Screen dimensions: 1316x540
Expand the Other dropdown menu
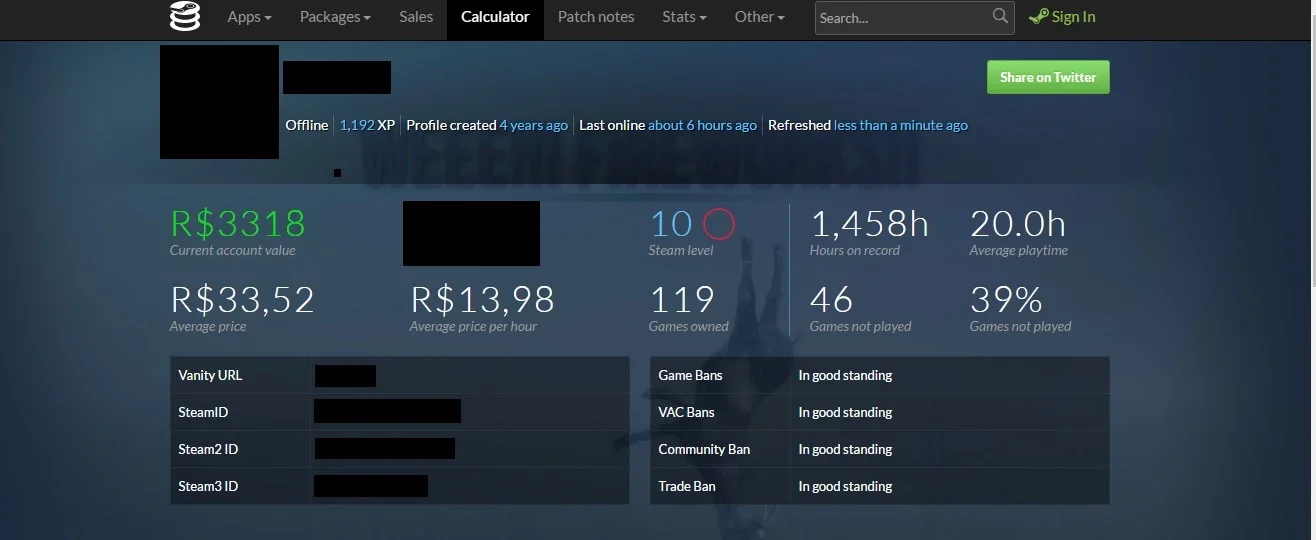pos(759,17)
